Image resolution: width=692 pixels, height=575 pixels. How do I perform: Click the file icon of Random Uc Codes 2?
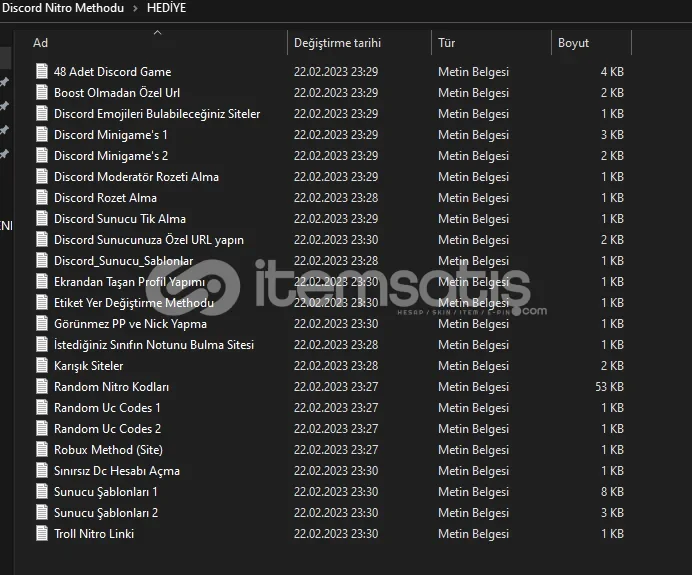pos(42,428)
